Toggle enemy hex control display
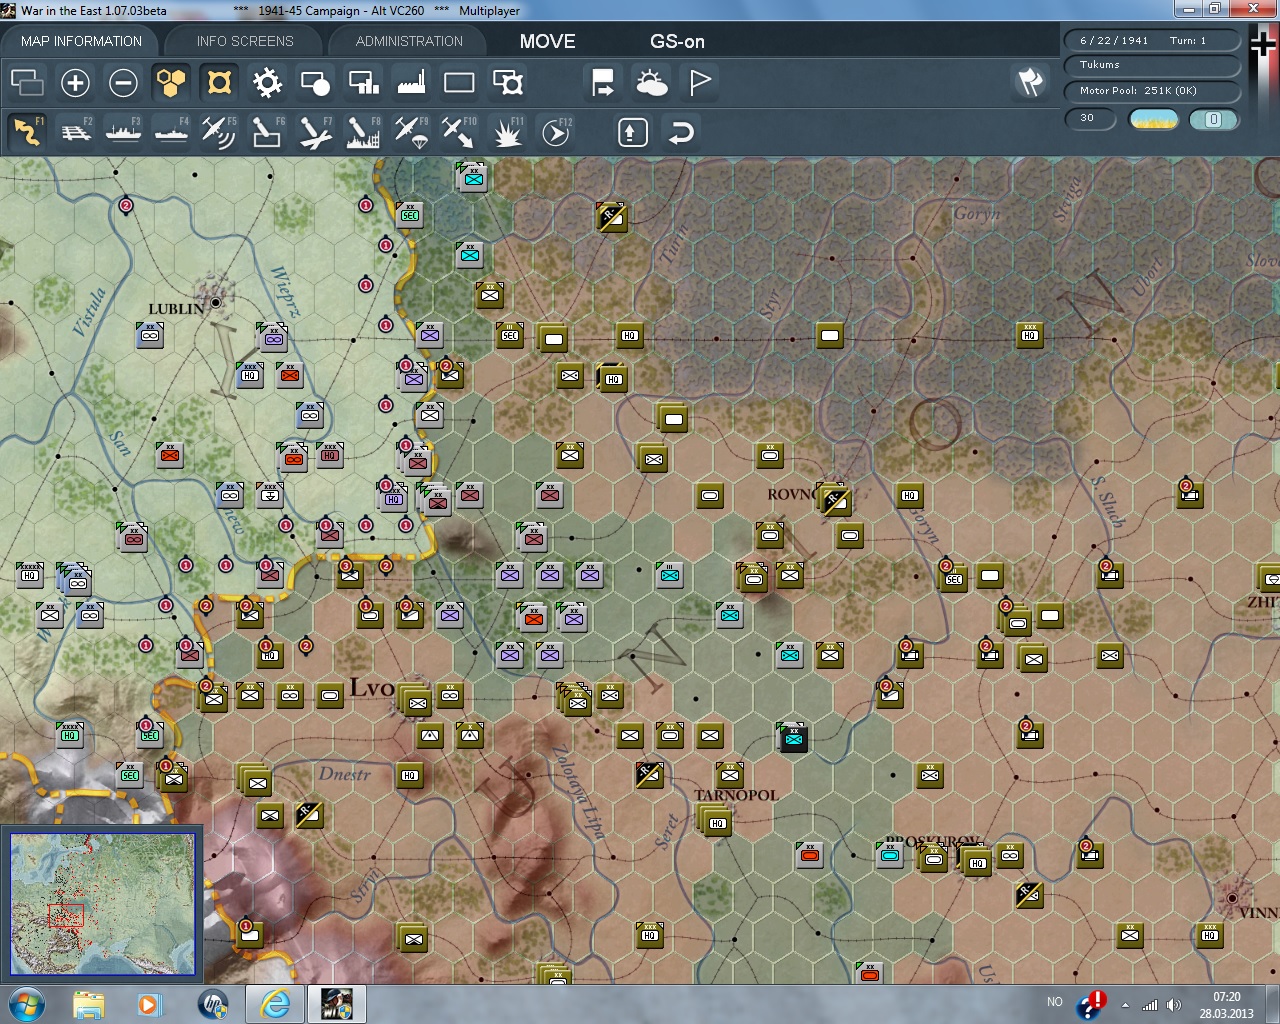The height and width of the screenshot is (1024, 1280). tap(219, 82)
